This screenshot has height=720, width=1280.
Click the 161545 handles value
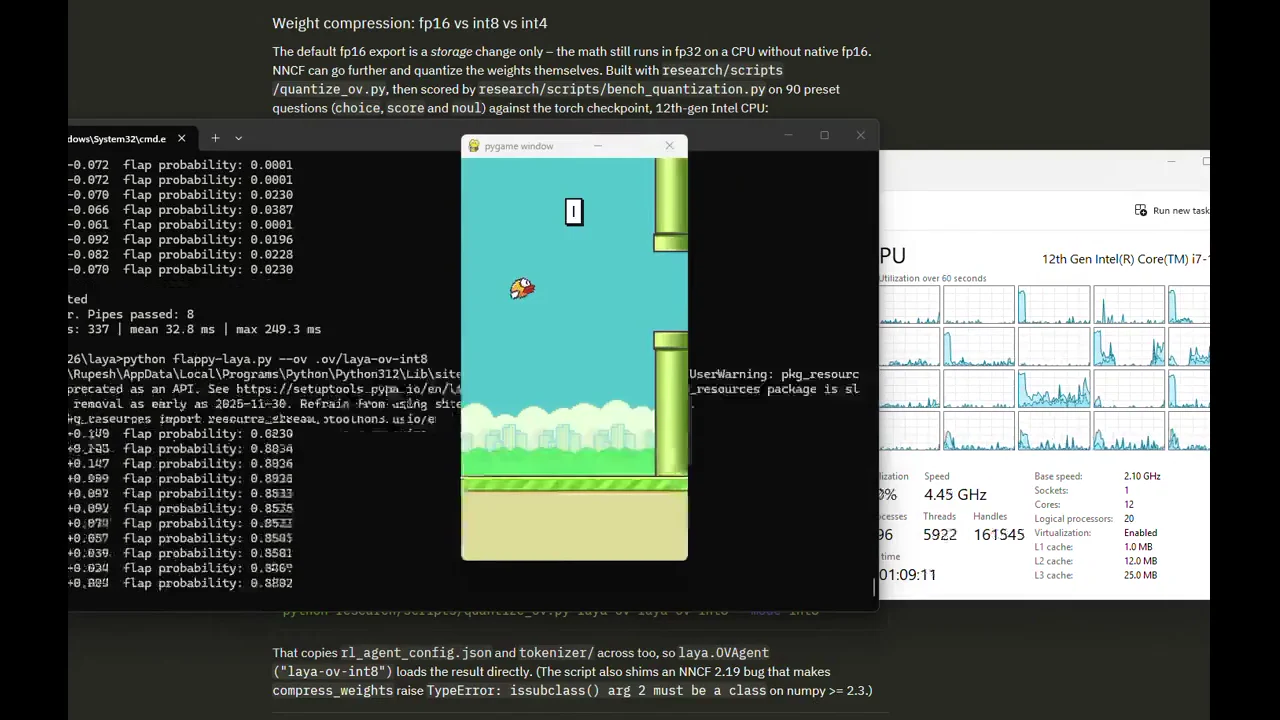click(x=999, y=535)
